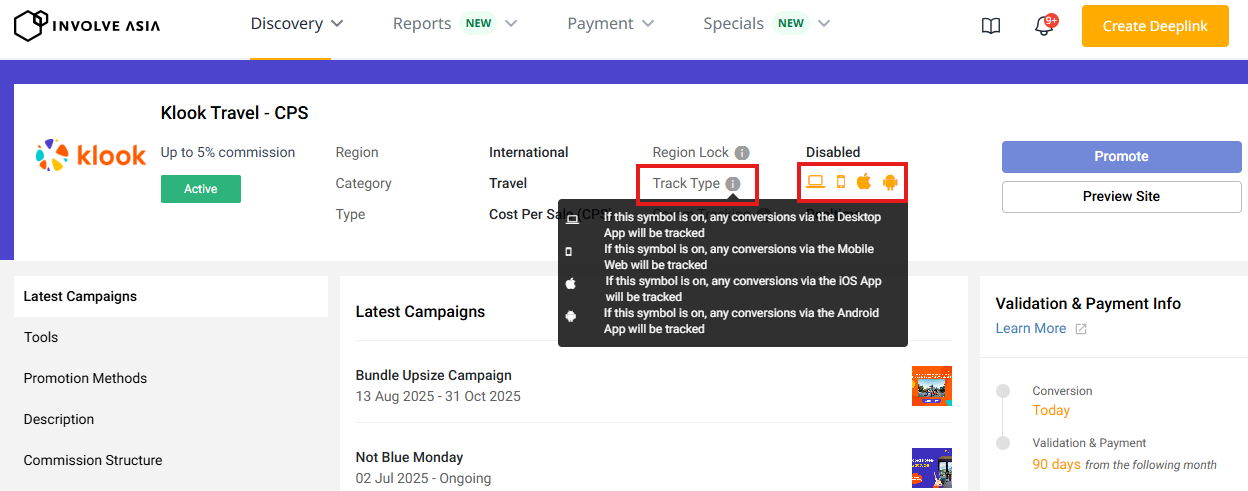Open the Involve Asia logo home link
Screen dimensions: 1248x491
(x=87, y=25)
